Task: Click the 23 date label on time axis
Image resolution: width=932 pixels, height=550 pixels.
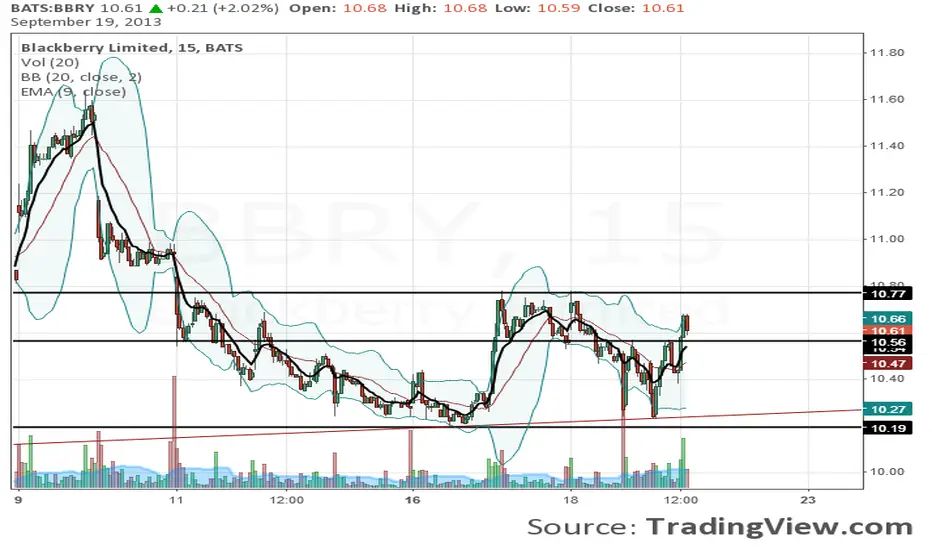Action: tap(808, 500)
